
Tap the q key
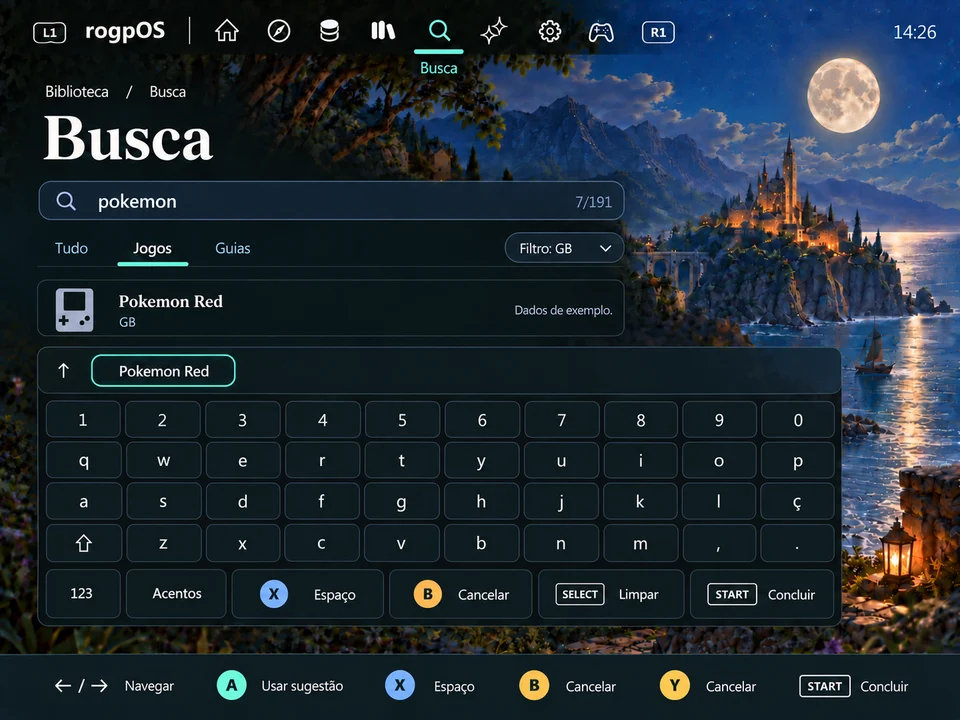(83, 460)
